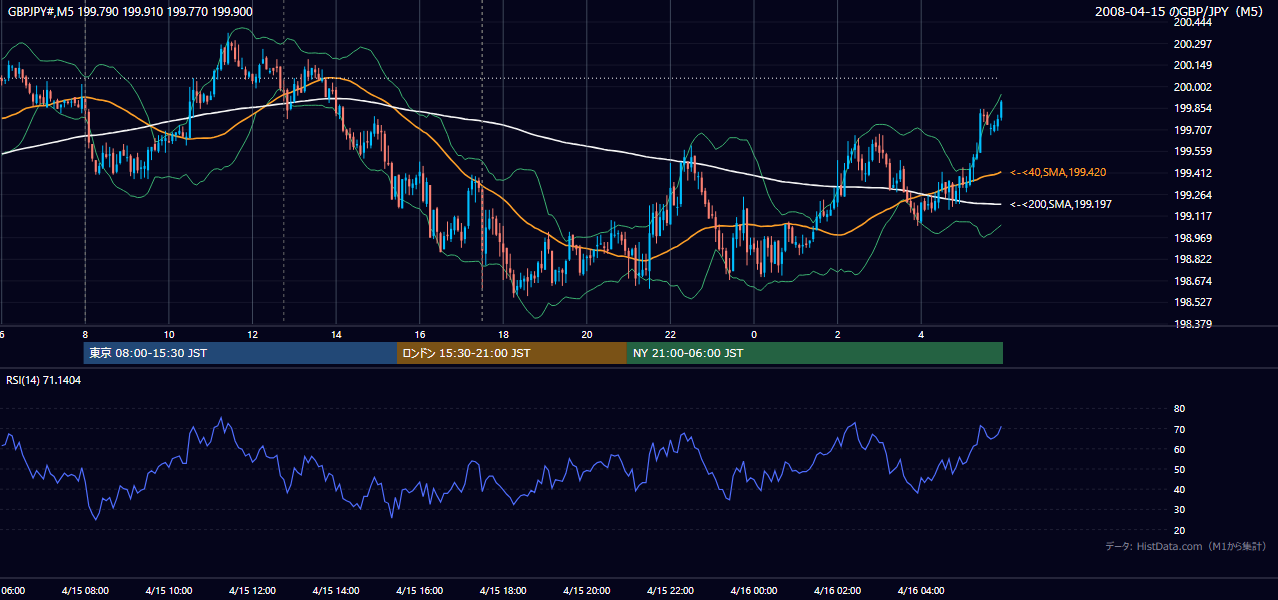
Task: Click the 4/16 04:00 bottom date label
Action: (x=921, y=590)
